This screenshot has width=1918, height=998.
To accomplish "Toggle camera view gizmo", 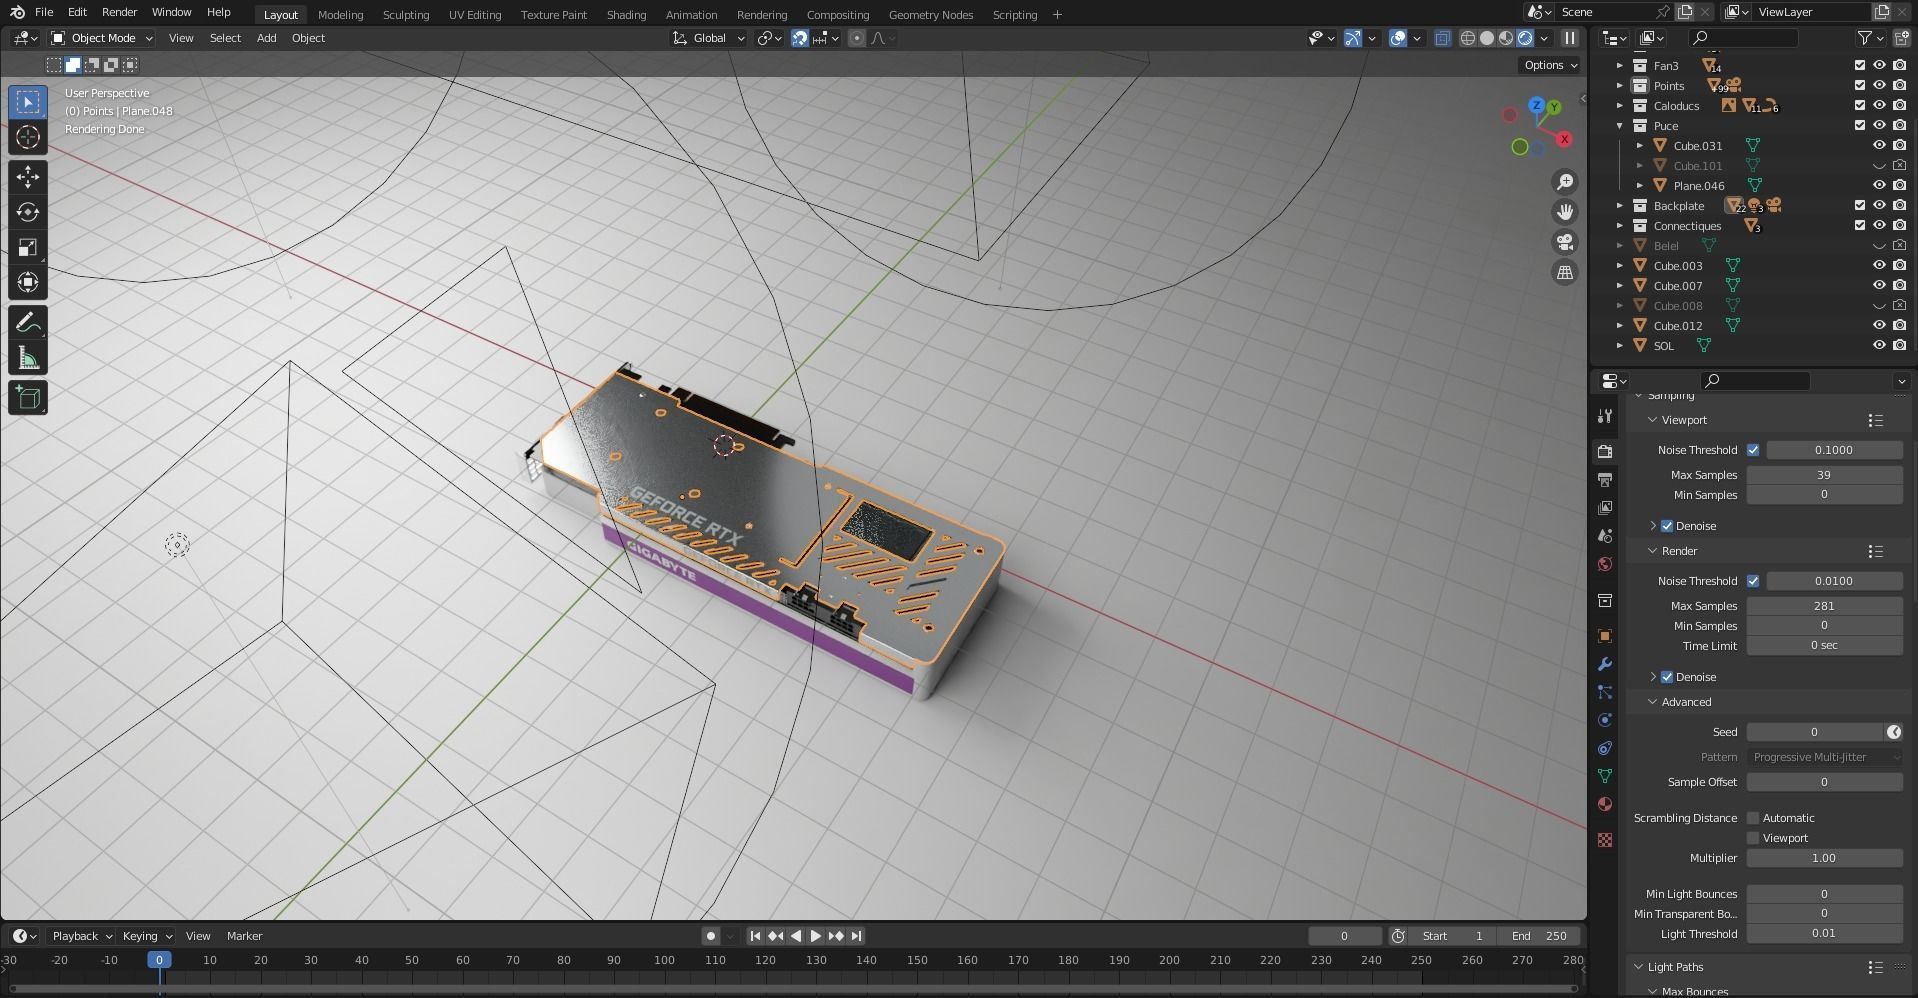I will tap(1565, 242).
